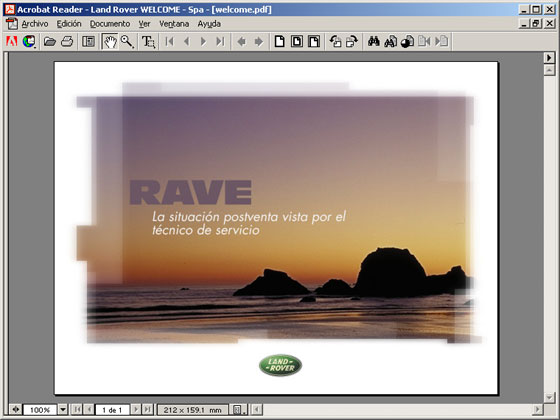Select the Zoom magnifier tool

pyautogui.click(x=127, y=41)
